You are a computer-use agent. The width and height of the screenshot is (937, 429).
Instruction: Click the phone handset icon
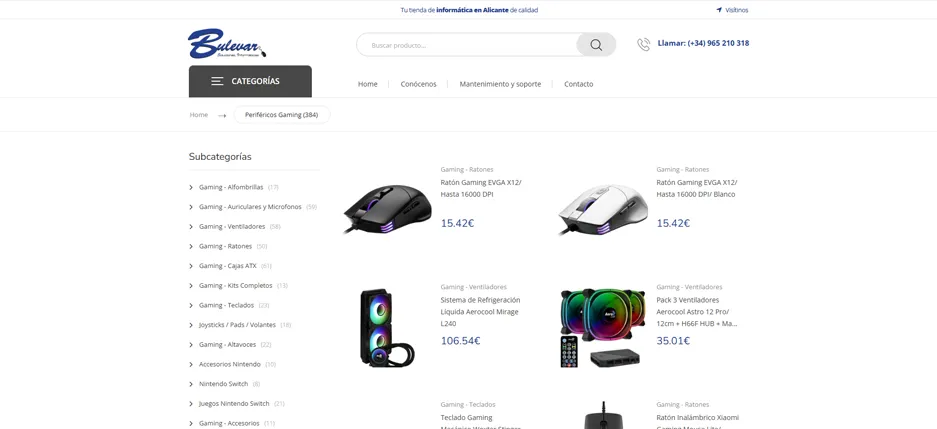[x=644, y=44]
